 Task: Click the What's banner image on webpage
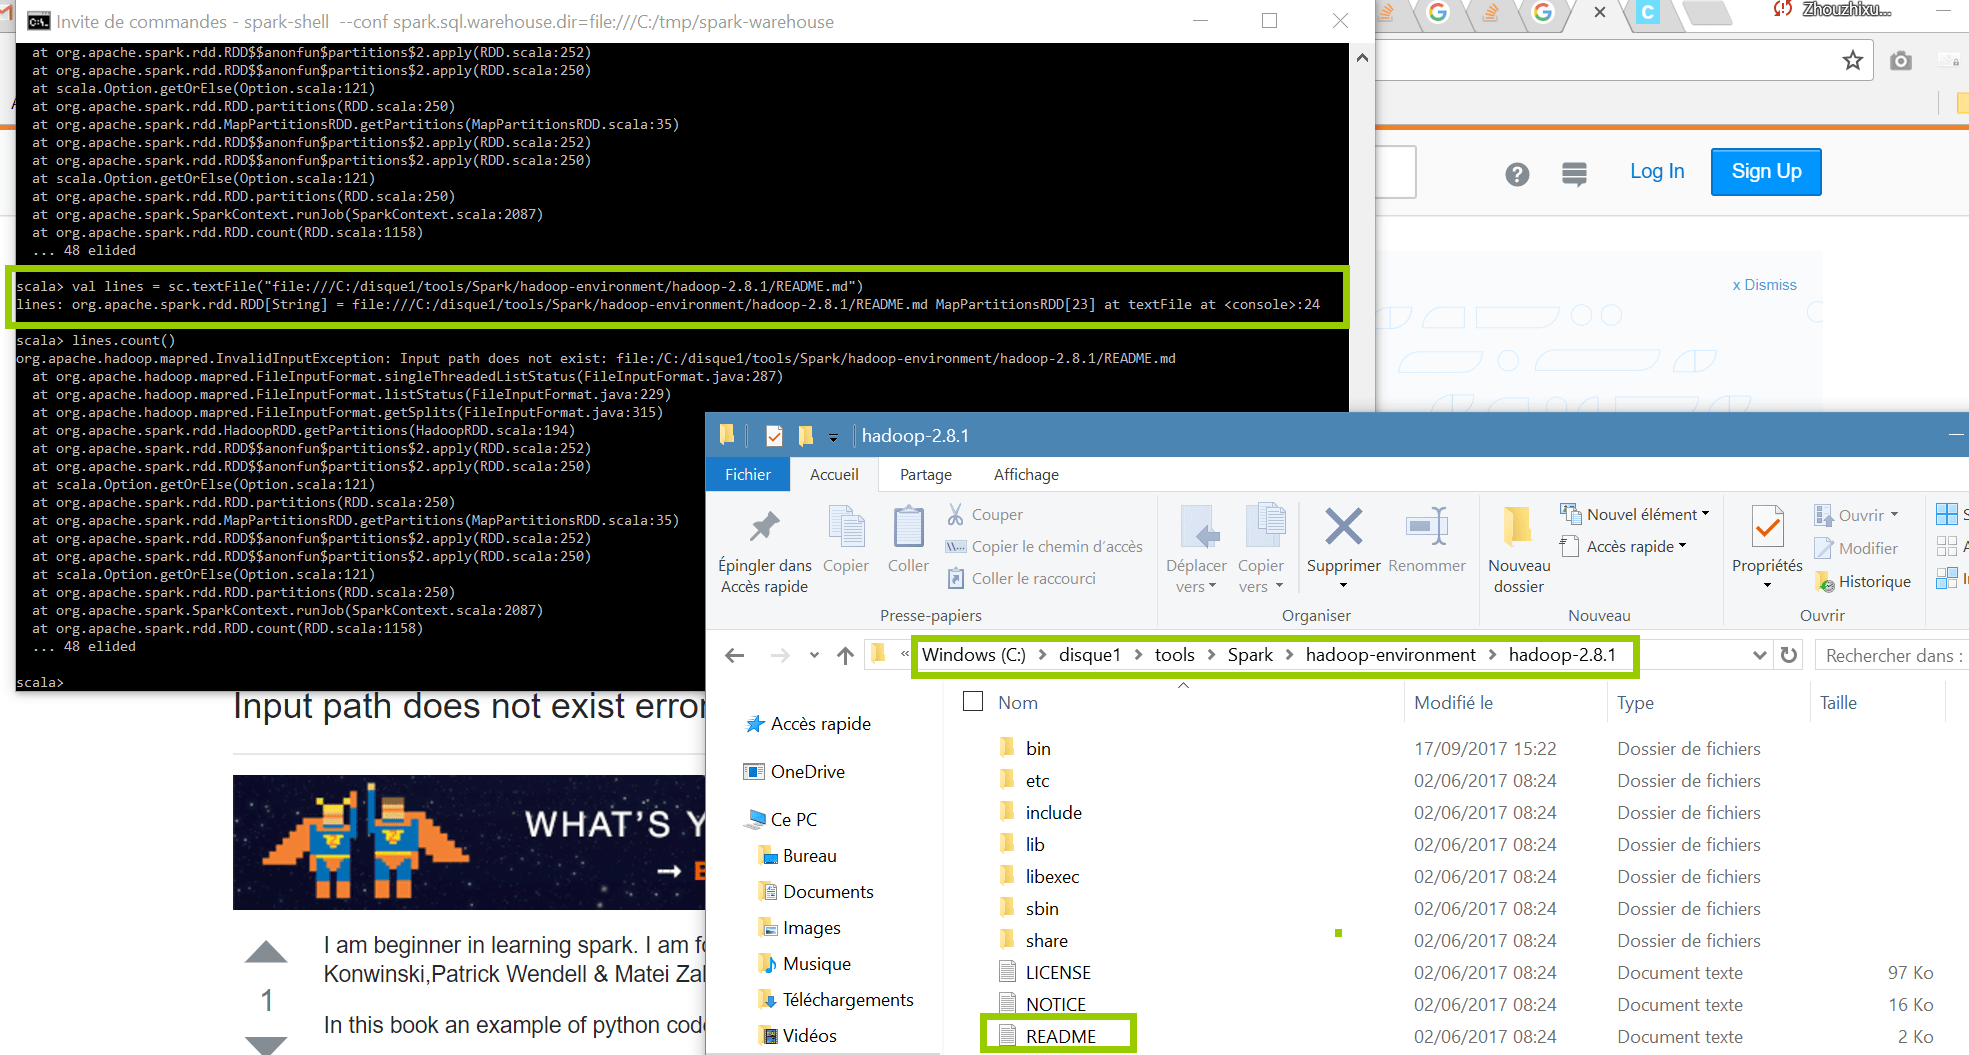tap(469, 842)
